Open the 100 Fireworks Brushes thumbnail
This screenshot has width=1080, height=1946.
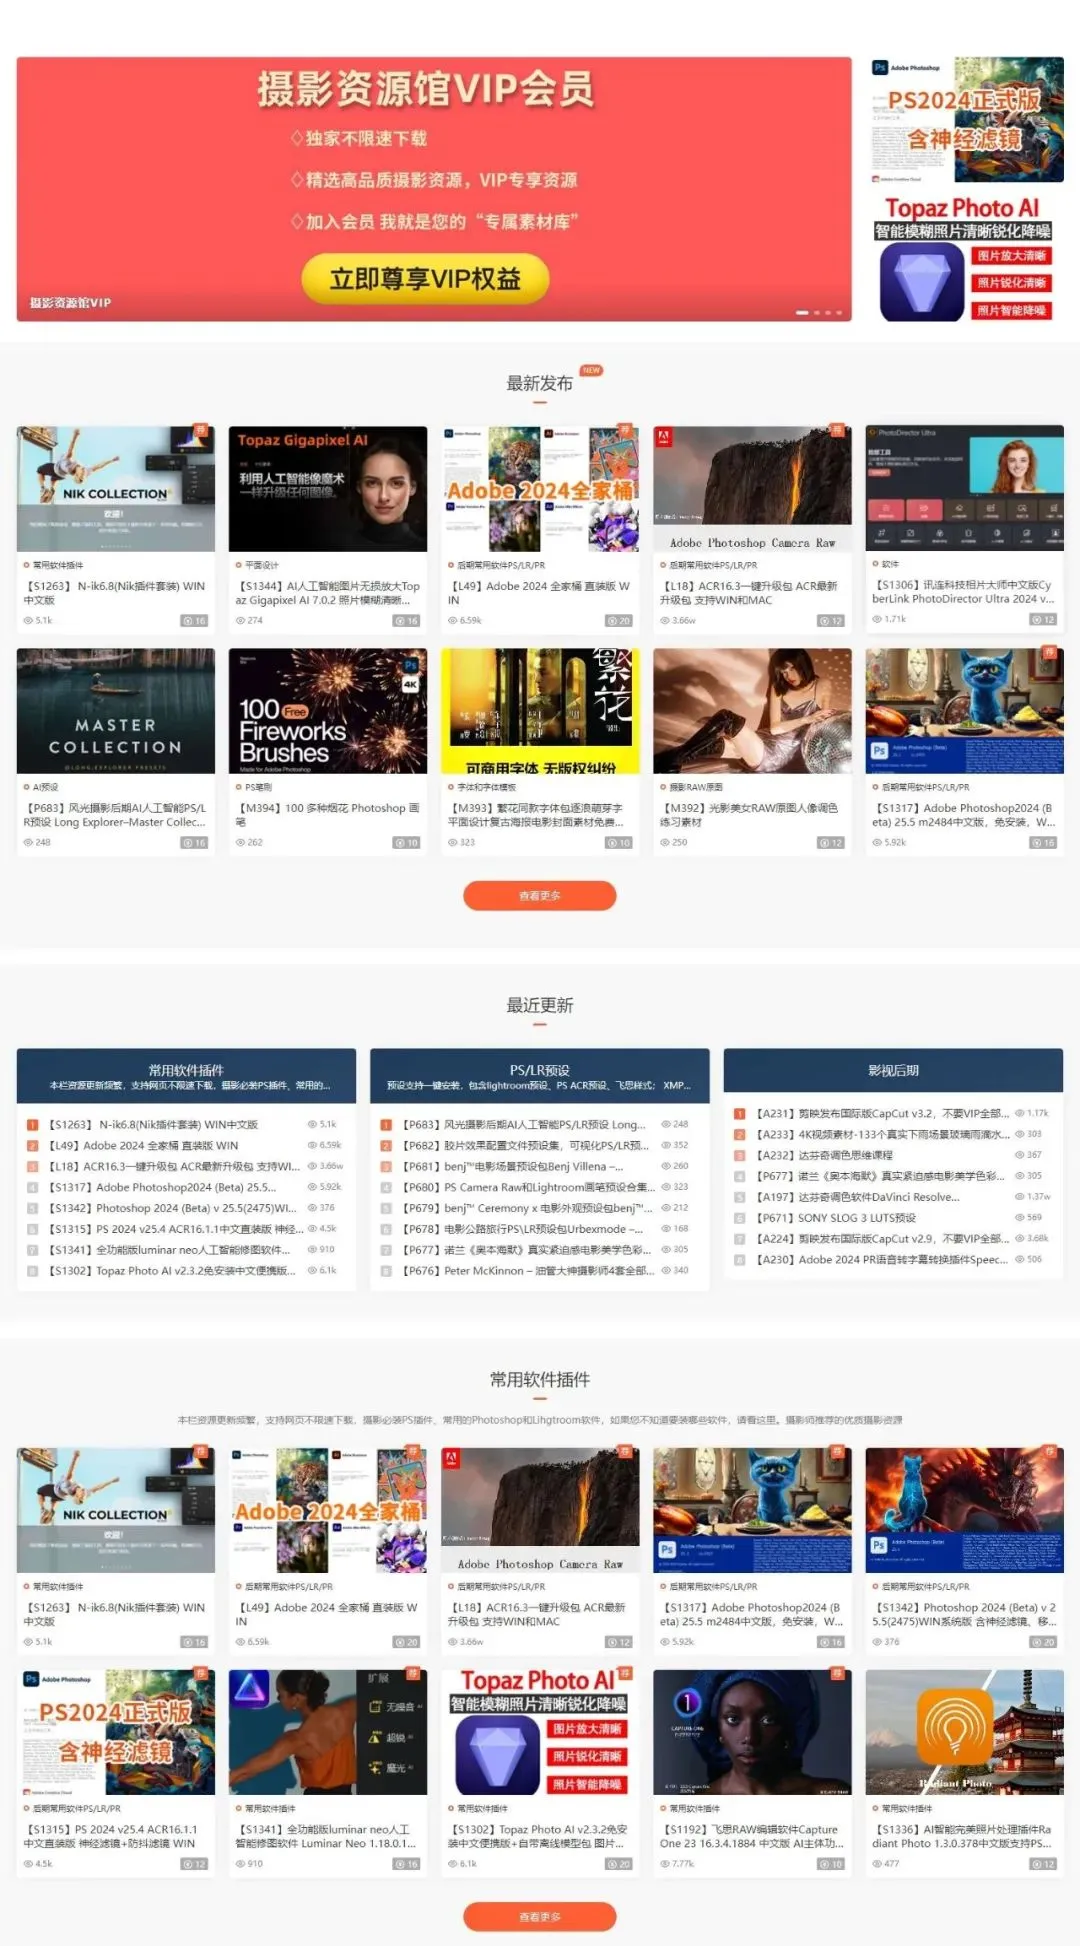(328, 710)
